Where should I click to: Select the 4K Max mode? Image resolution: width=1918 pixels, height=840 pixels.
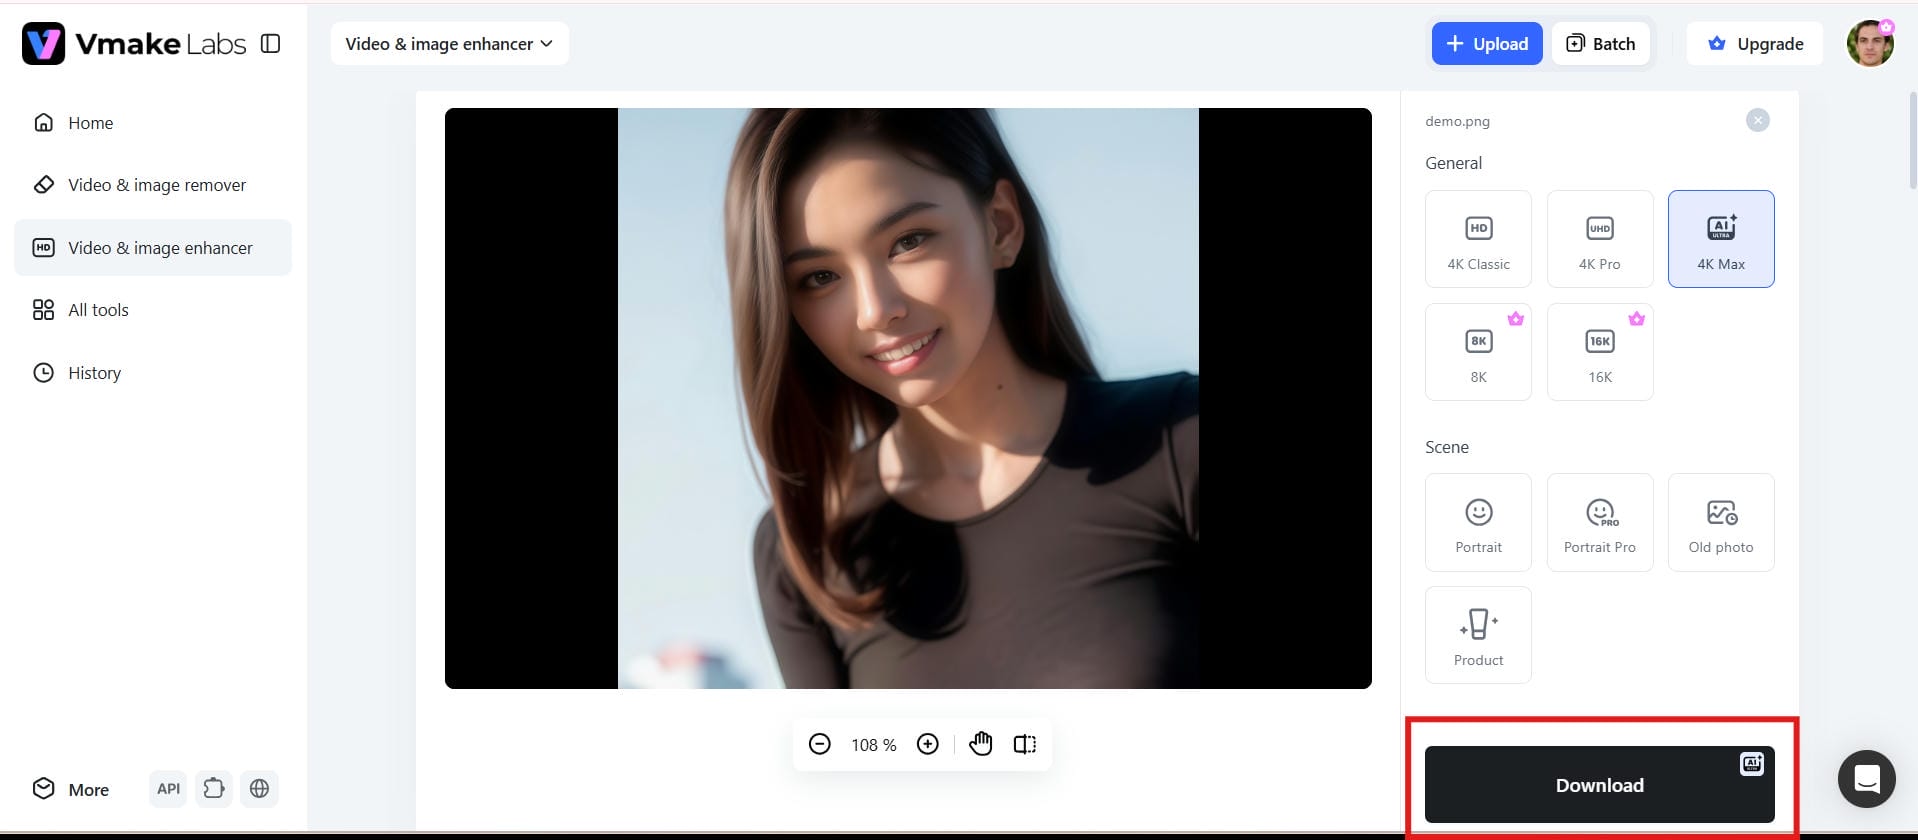pyautogui.click(x=1721, y=239)
